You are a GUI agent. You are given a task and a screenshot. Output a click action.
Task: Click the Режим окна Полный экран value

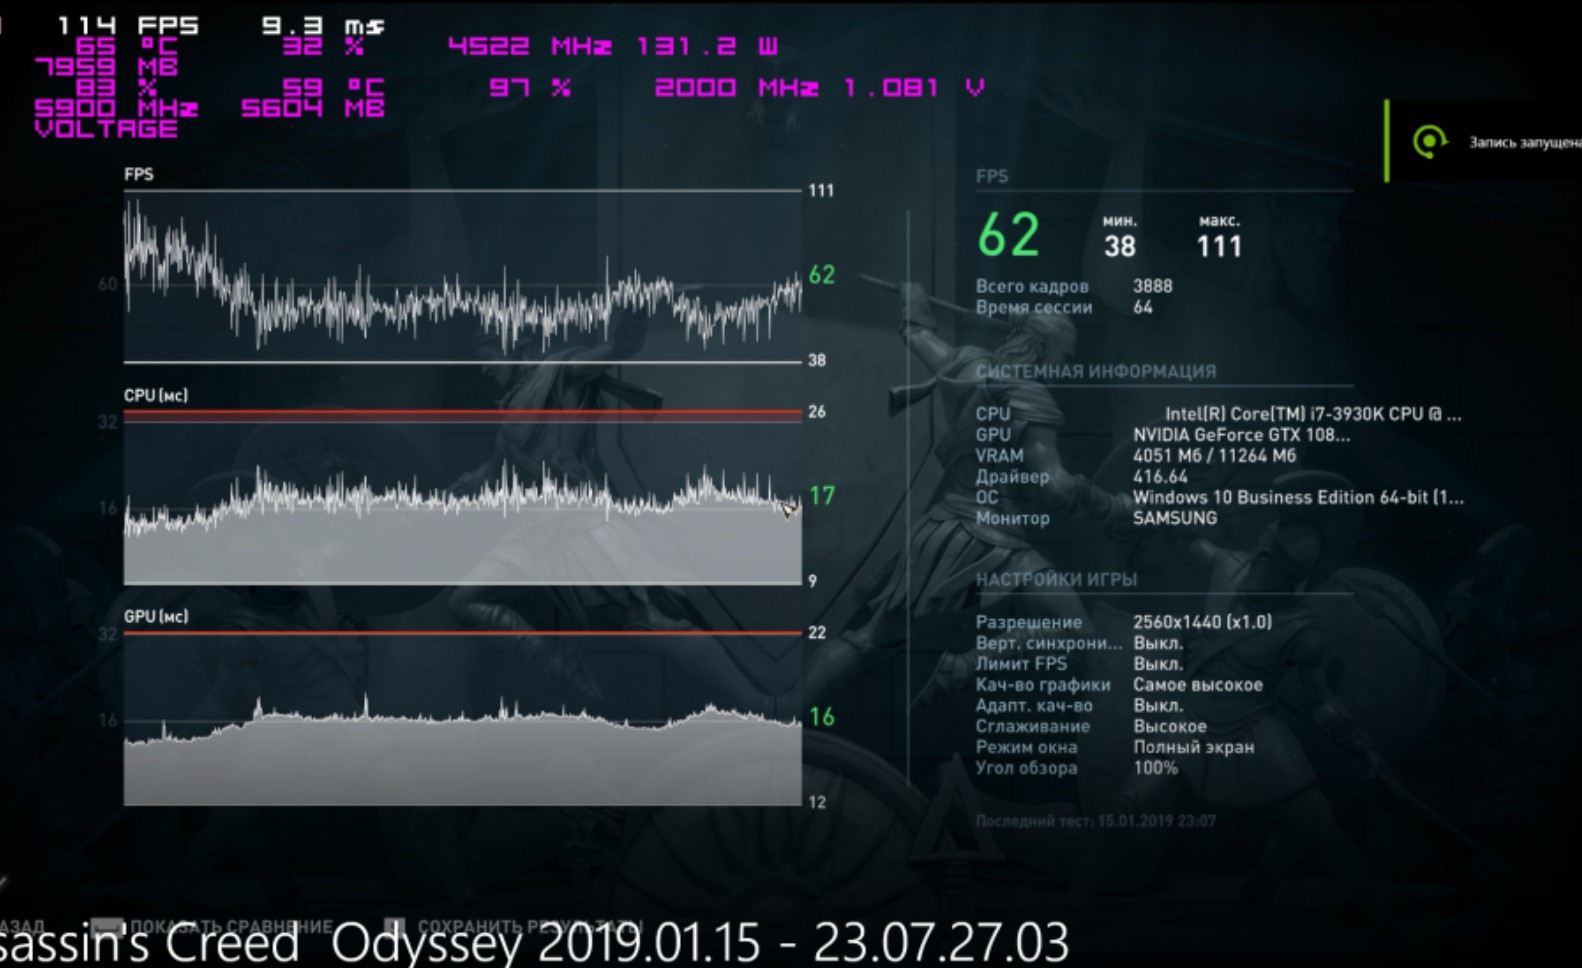[1193, 747]
